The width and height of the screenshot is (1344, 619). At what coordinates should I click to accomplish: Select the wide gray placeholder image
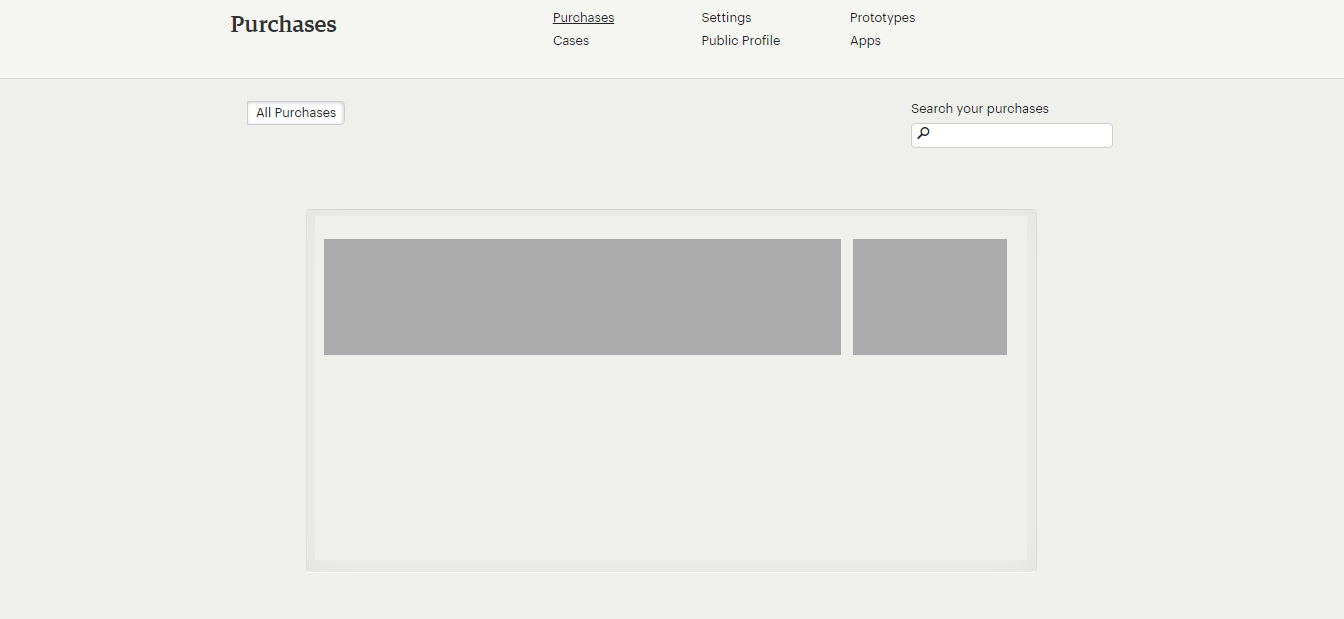[582, 297]
